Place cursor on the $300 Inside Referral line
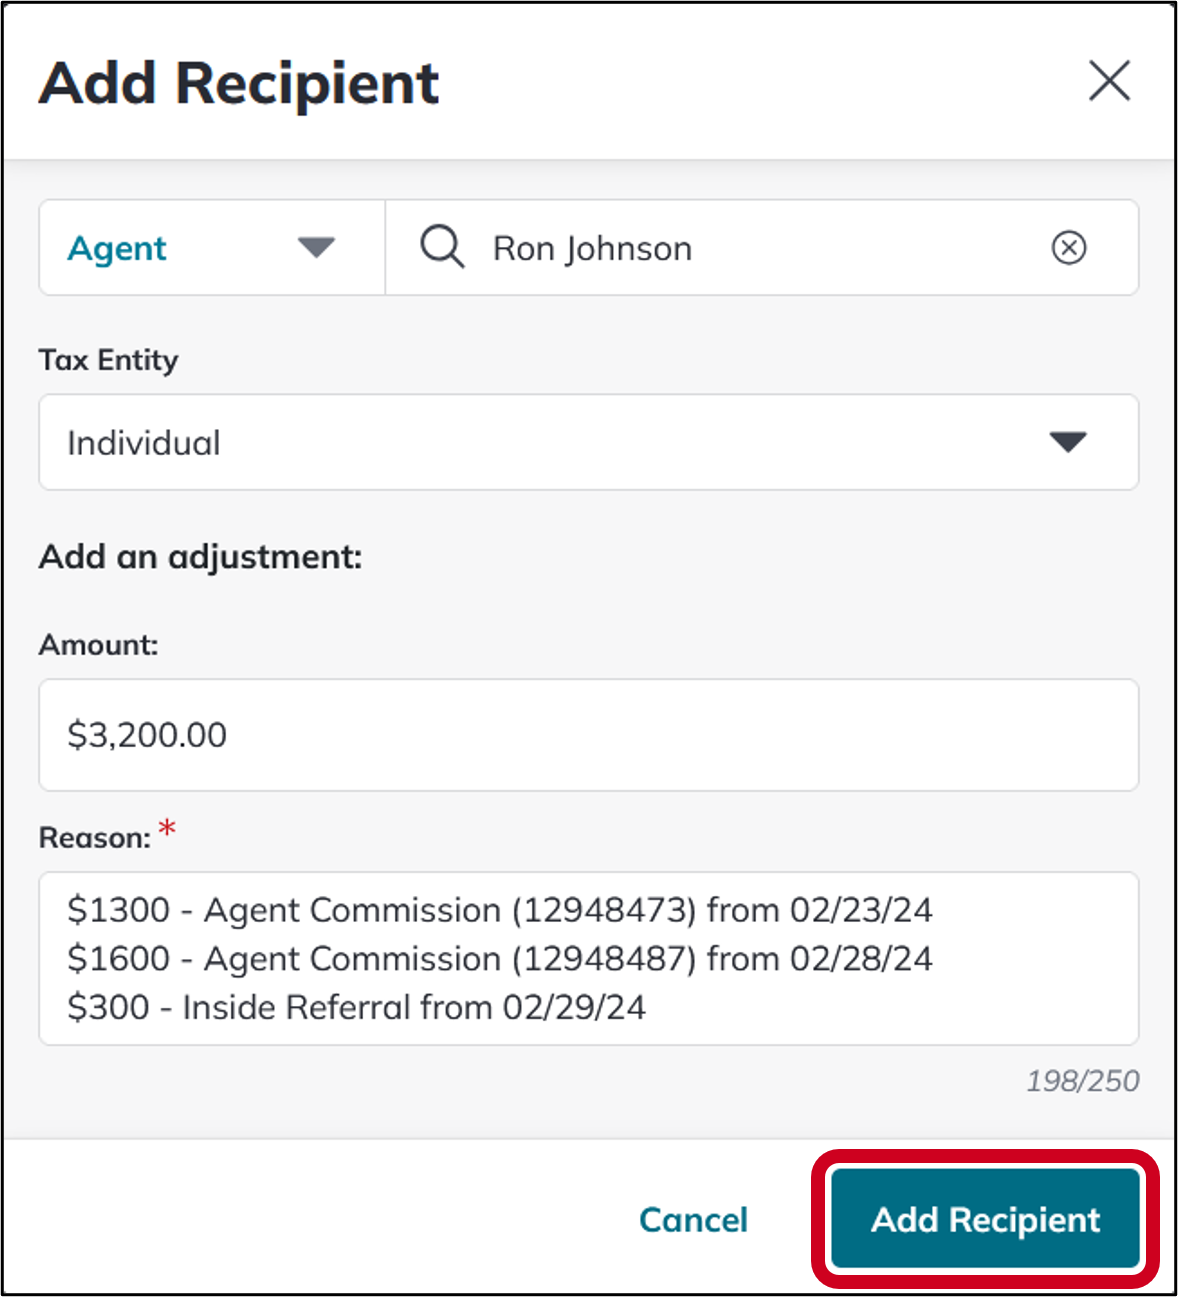Screen dimensions: 1178x1297 [x=356, y=1007]
